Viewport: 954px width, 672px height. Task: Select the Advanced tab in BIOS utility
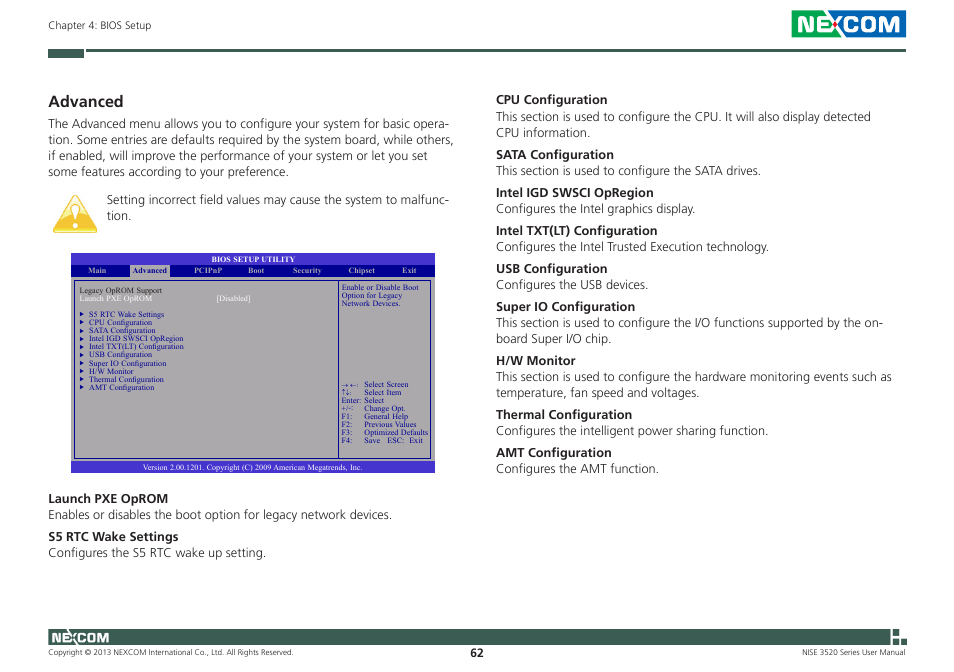[150, 271]
